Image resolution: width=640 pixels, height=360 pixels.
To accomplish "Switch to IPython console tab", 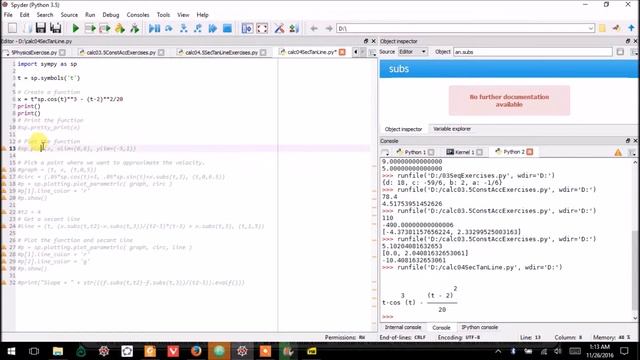I will click(479, 327).
